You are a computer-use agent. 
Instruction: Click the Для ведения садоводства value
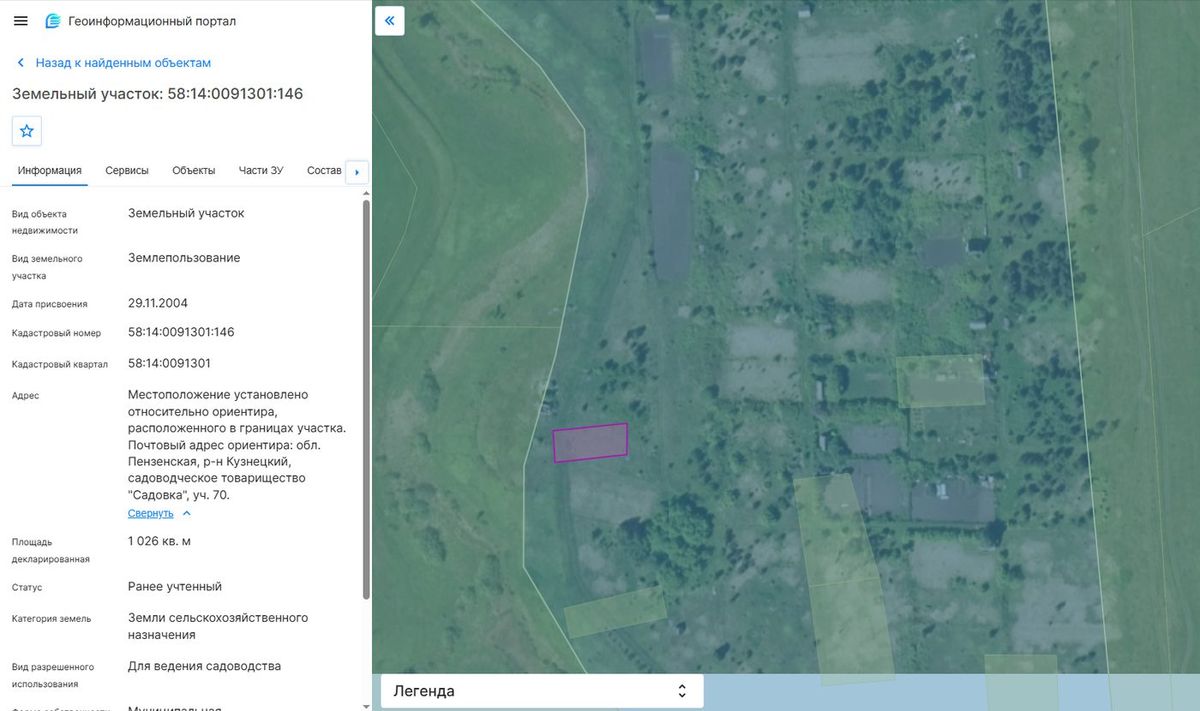(x=204, y=666)
